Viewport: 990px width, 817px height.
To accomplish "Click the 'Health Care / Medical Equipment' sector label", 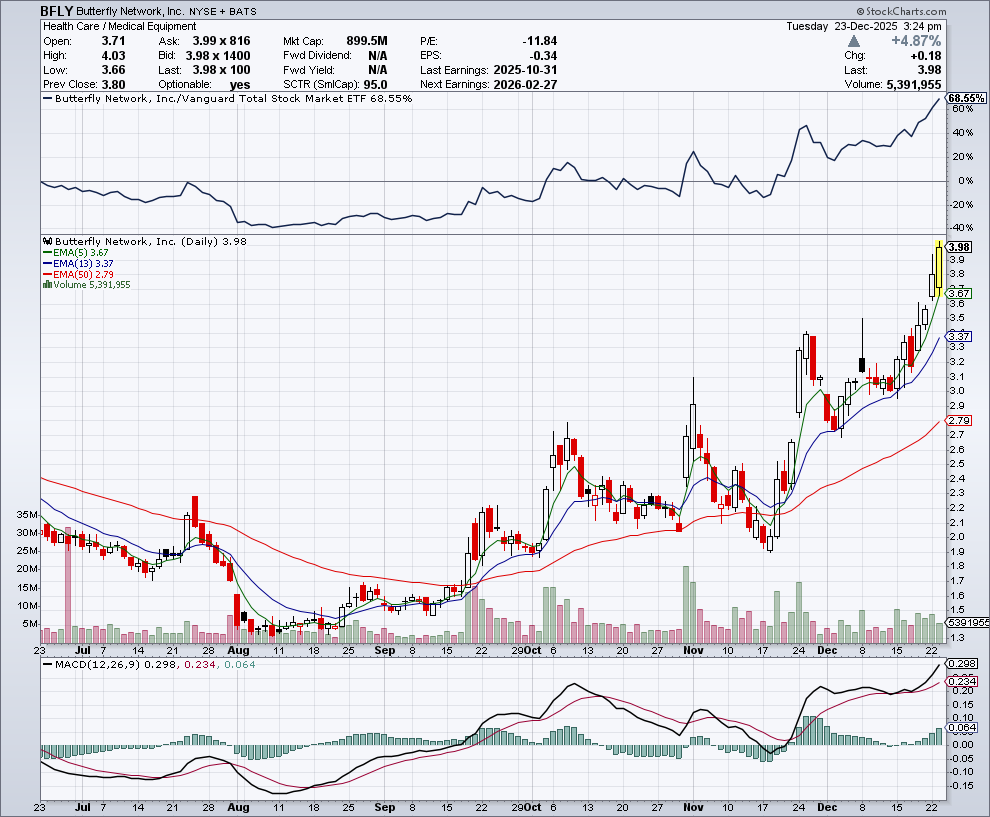I will click(119, 26).
